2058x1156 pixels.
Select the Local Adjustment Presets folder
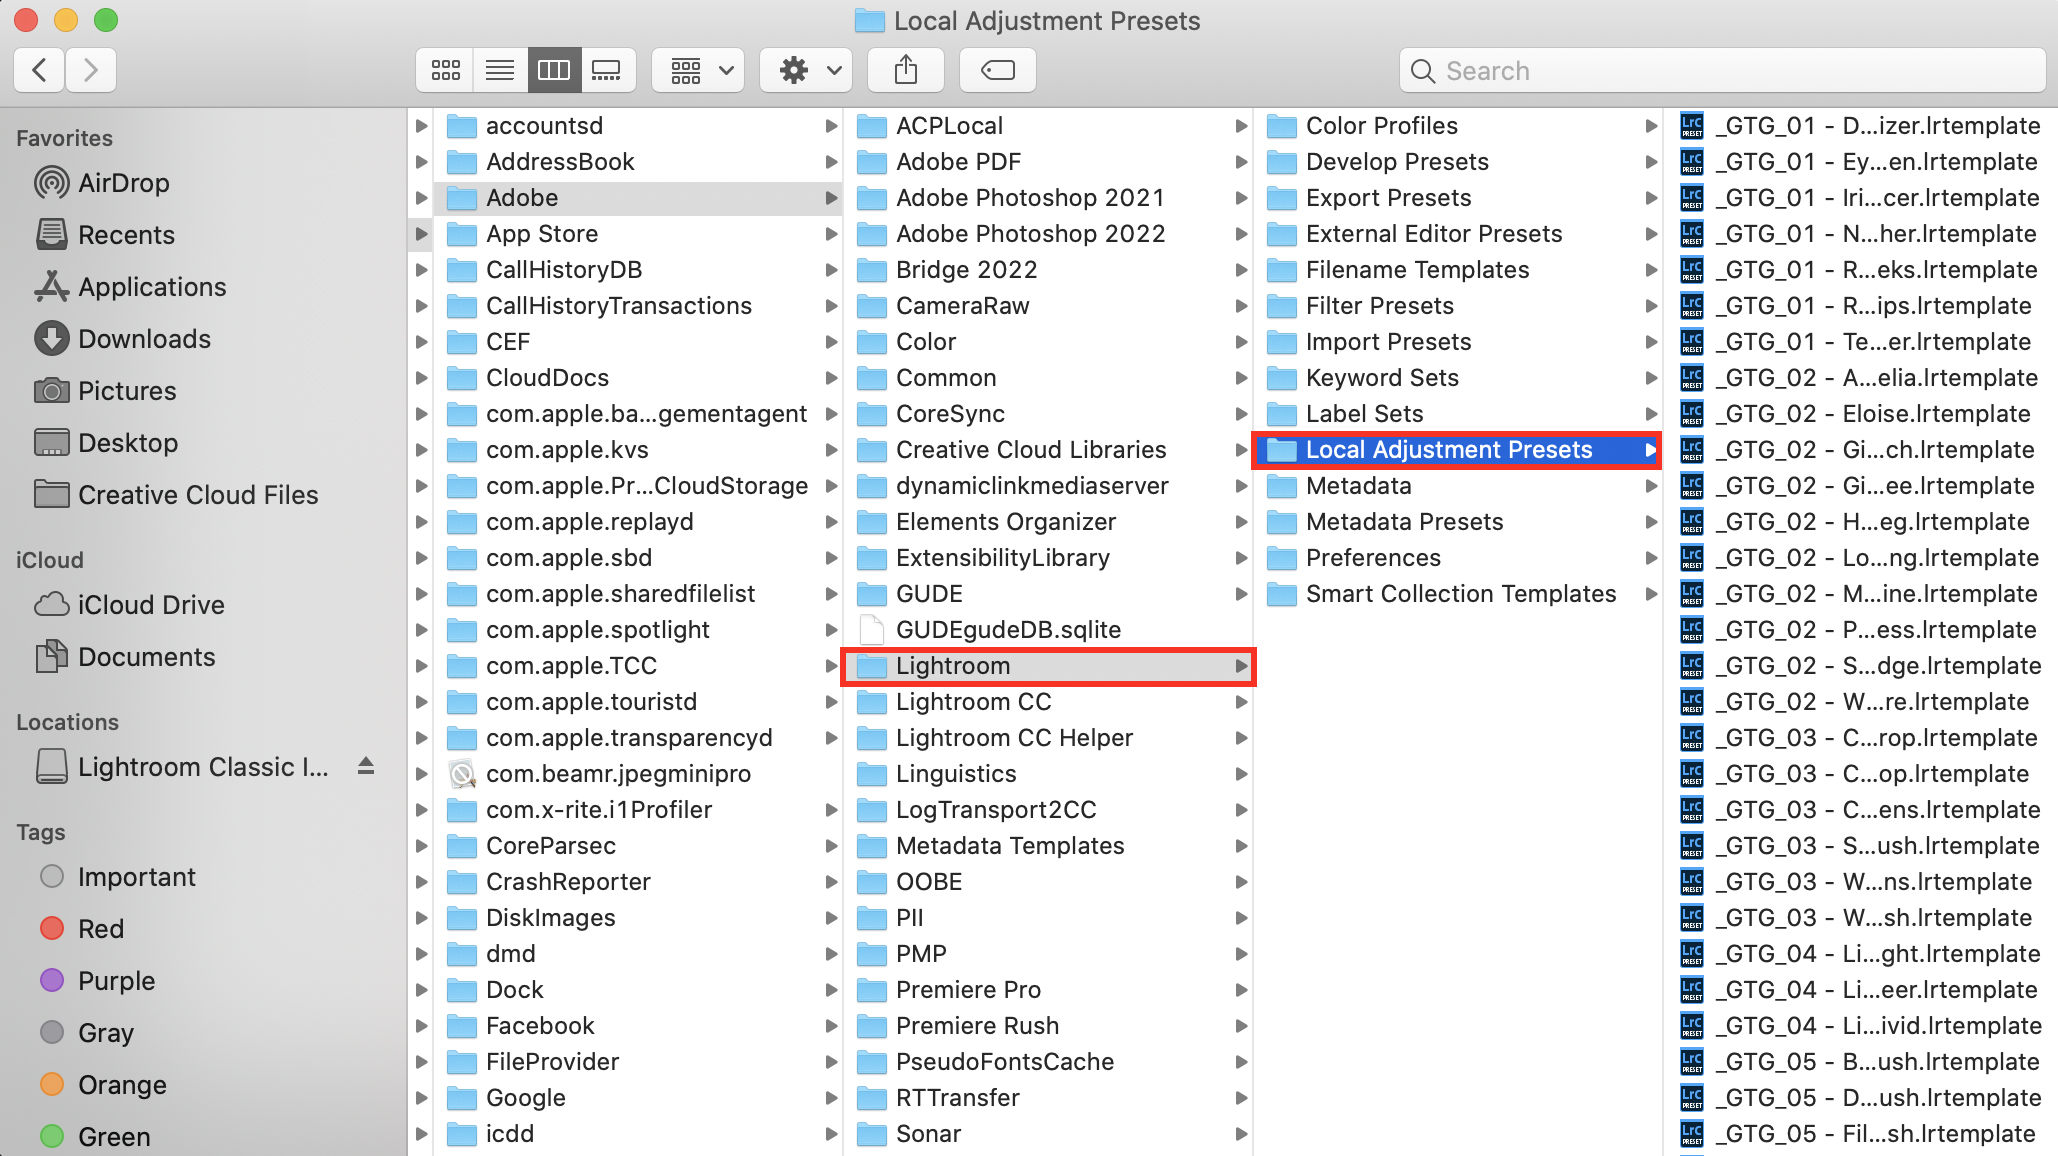click(x=1457, y=450)
